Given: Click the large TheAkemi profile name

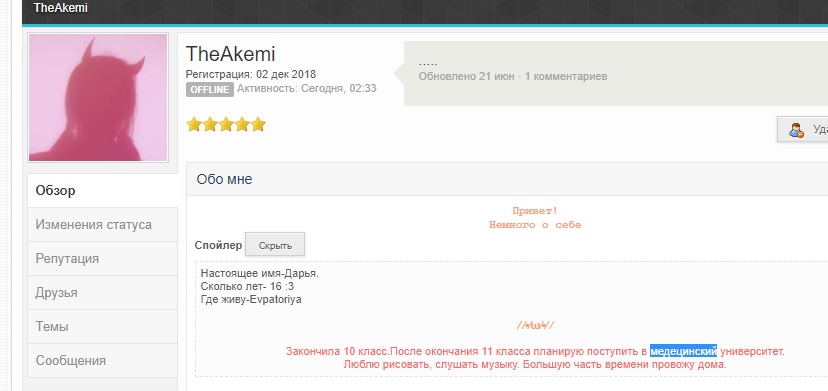Looking at the screenshot, I should (x=230, y=54).
